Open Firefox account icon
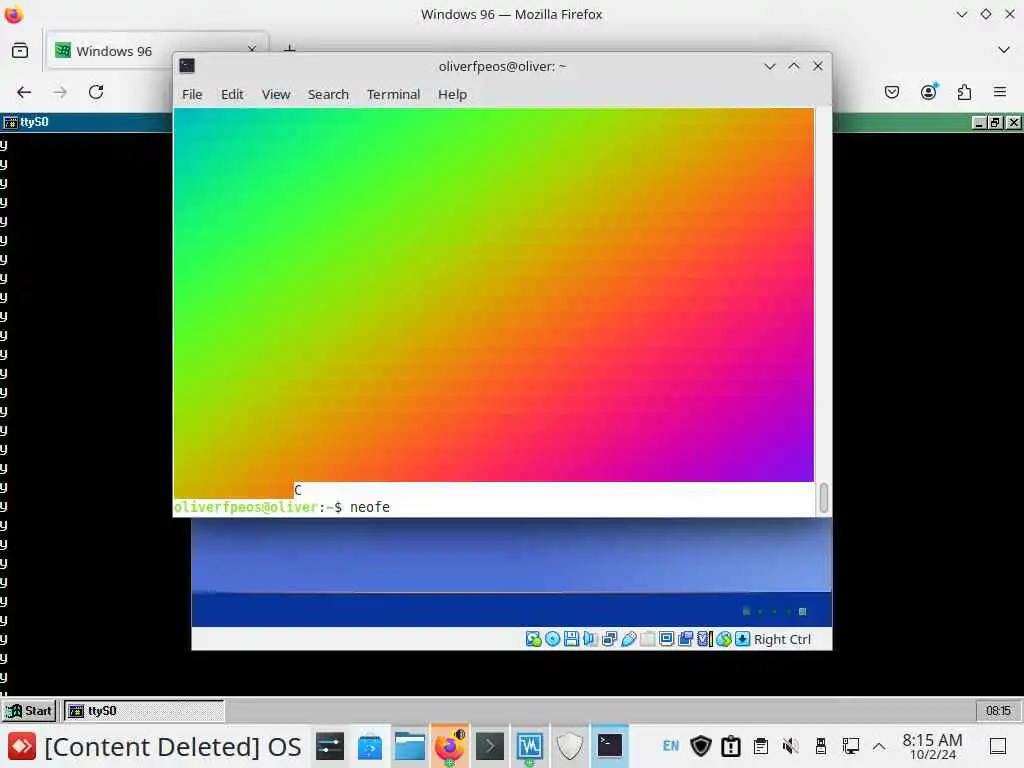The height and width of the screenshot is (768, 1024). pyautogui.click(x=929, y=92)
